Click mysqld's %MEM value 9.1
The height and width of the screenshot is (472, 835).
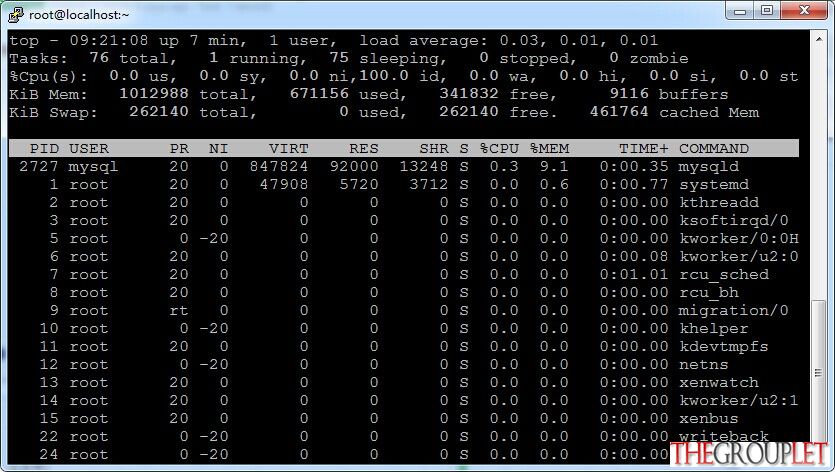click(554, 167)
